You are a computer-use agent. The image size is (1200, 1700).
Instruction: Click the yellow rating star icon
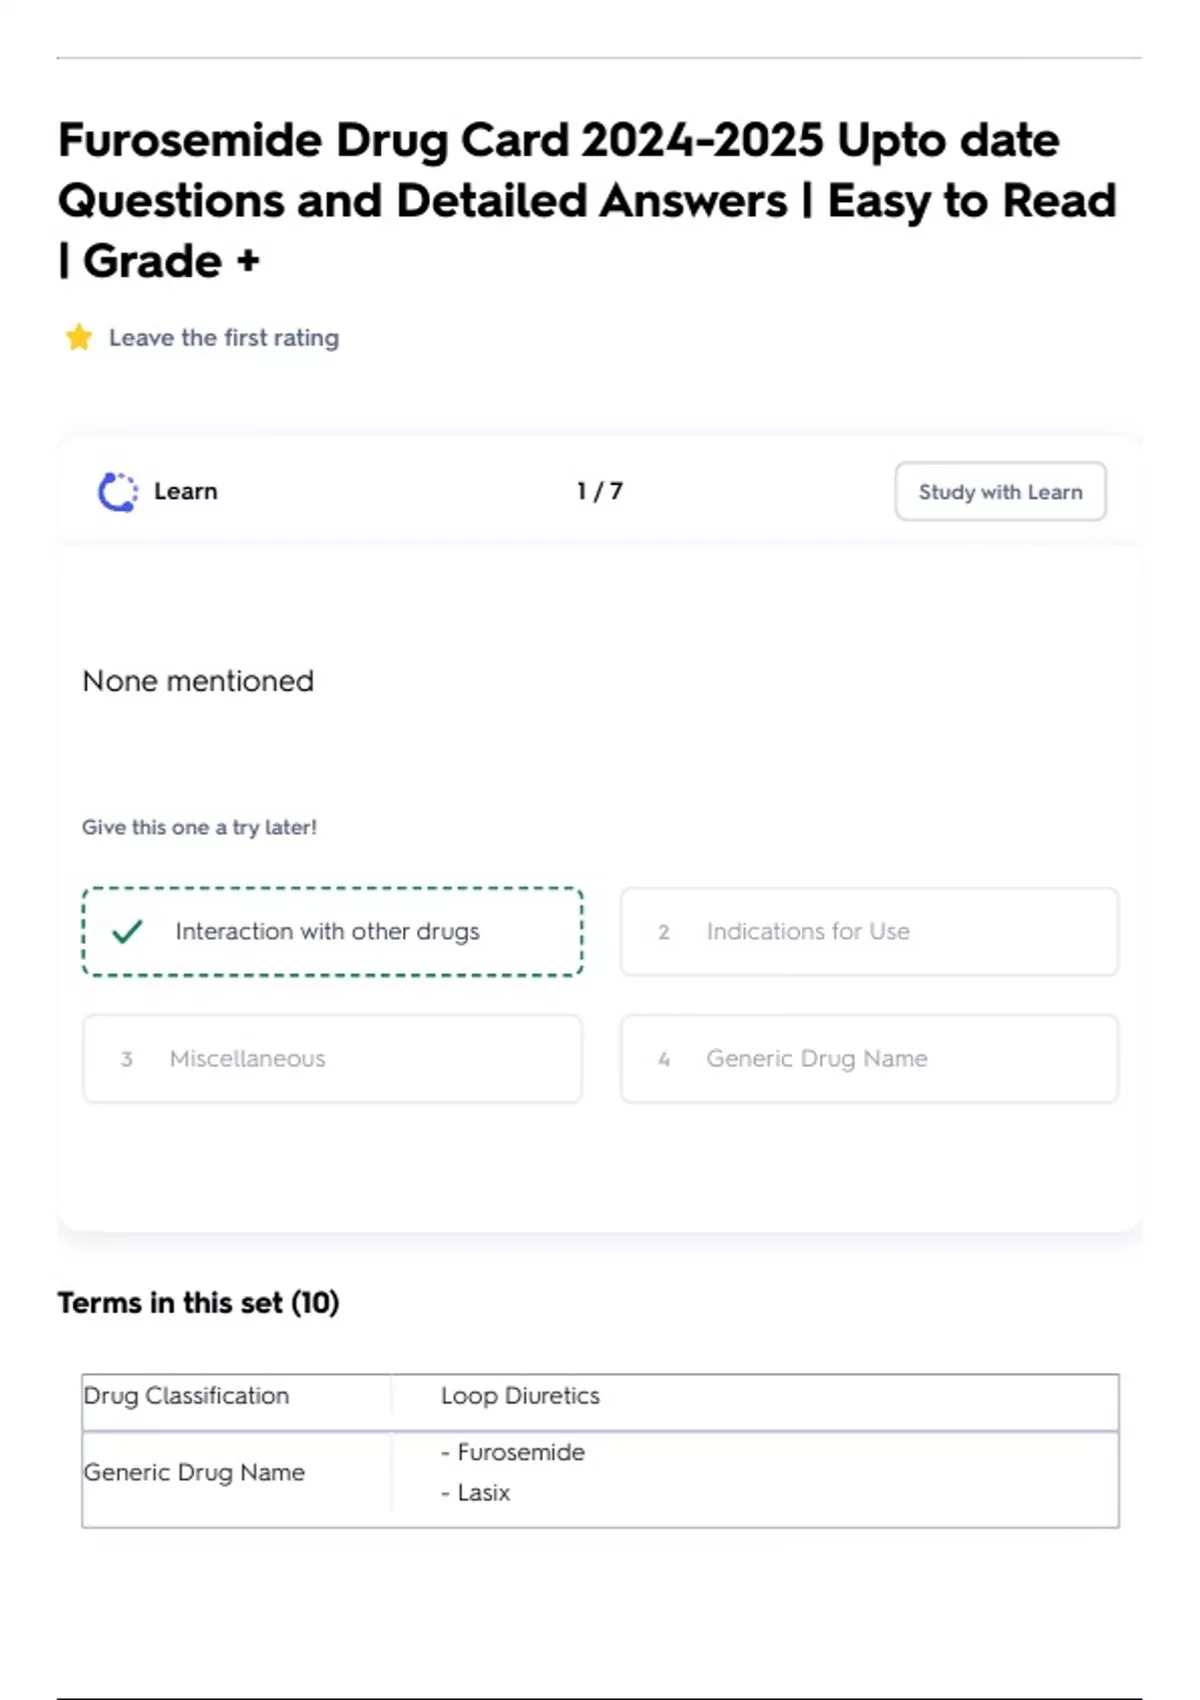[x=79, y=338]
